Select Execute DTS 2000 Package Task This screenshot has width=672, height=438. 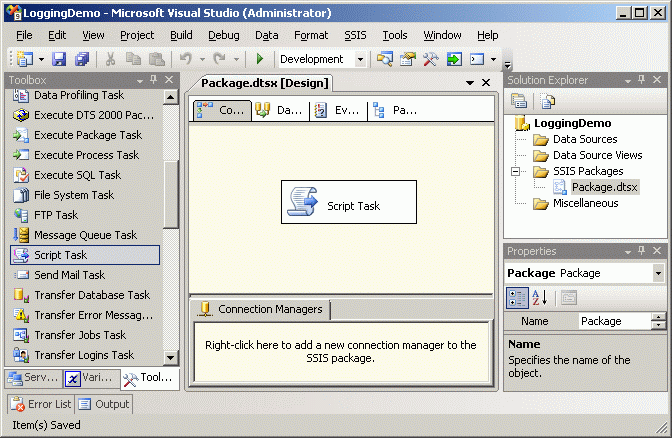click(85, 115)
